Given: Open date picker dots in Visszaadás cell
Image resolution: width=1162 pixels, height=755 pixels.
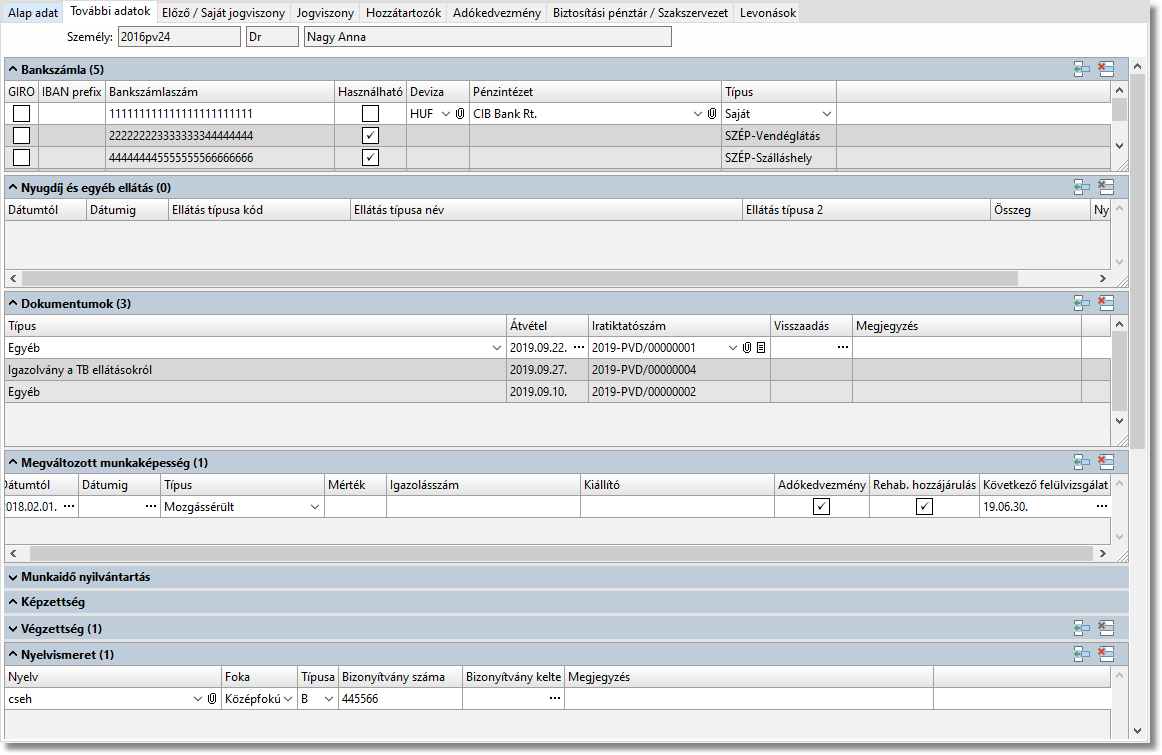Looking at the screenshot, I should [843, 347].
